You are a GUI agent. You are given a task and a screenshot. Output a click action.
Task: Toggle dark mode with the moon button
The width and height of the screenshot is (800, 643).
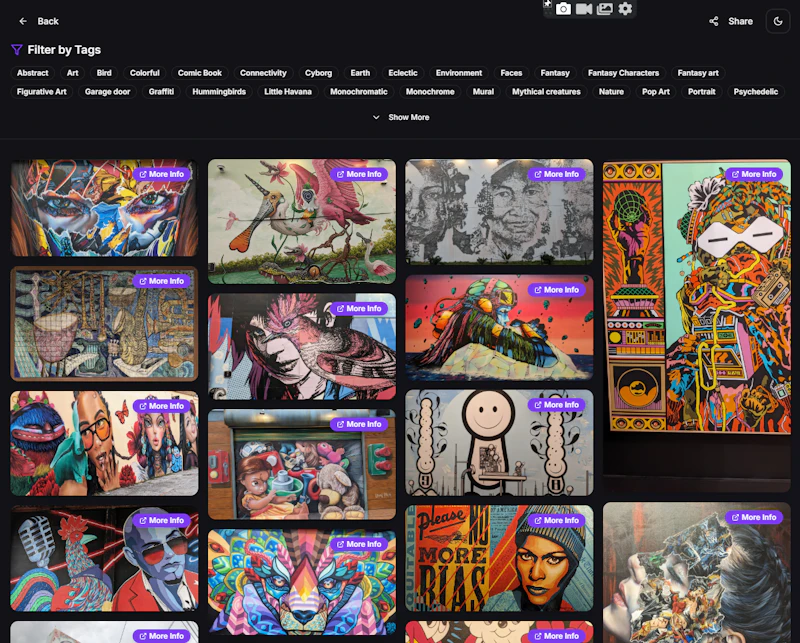(x=778, y=21)
